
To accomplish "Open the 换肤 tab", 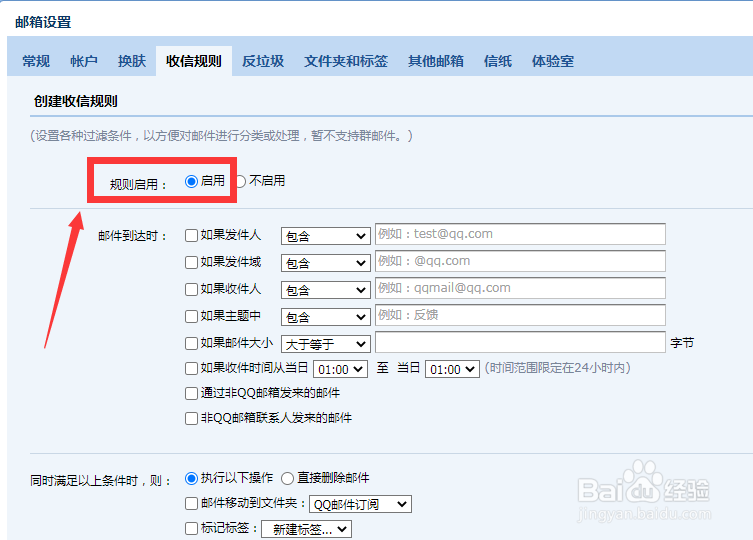I will (132, 61).
